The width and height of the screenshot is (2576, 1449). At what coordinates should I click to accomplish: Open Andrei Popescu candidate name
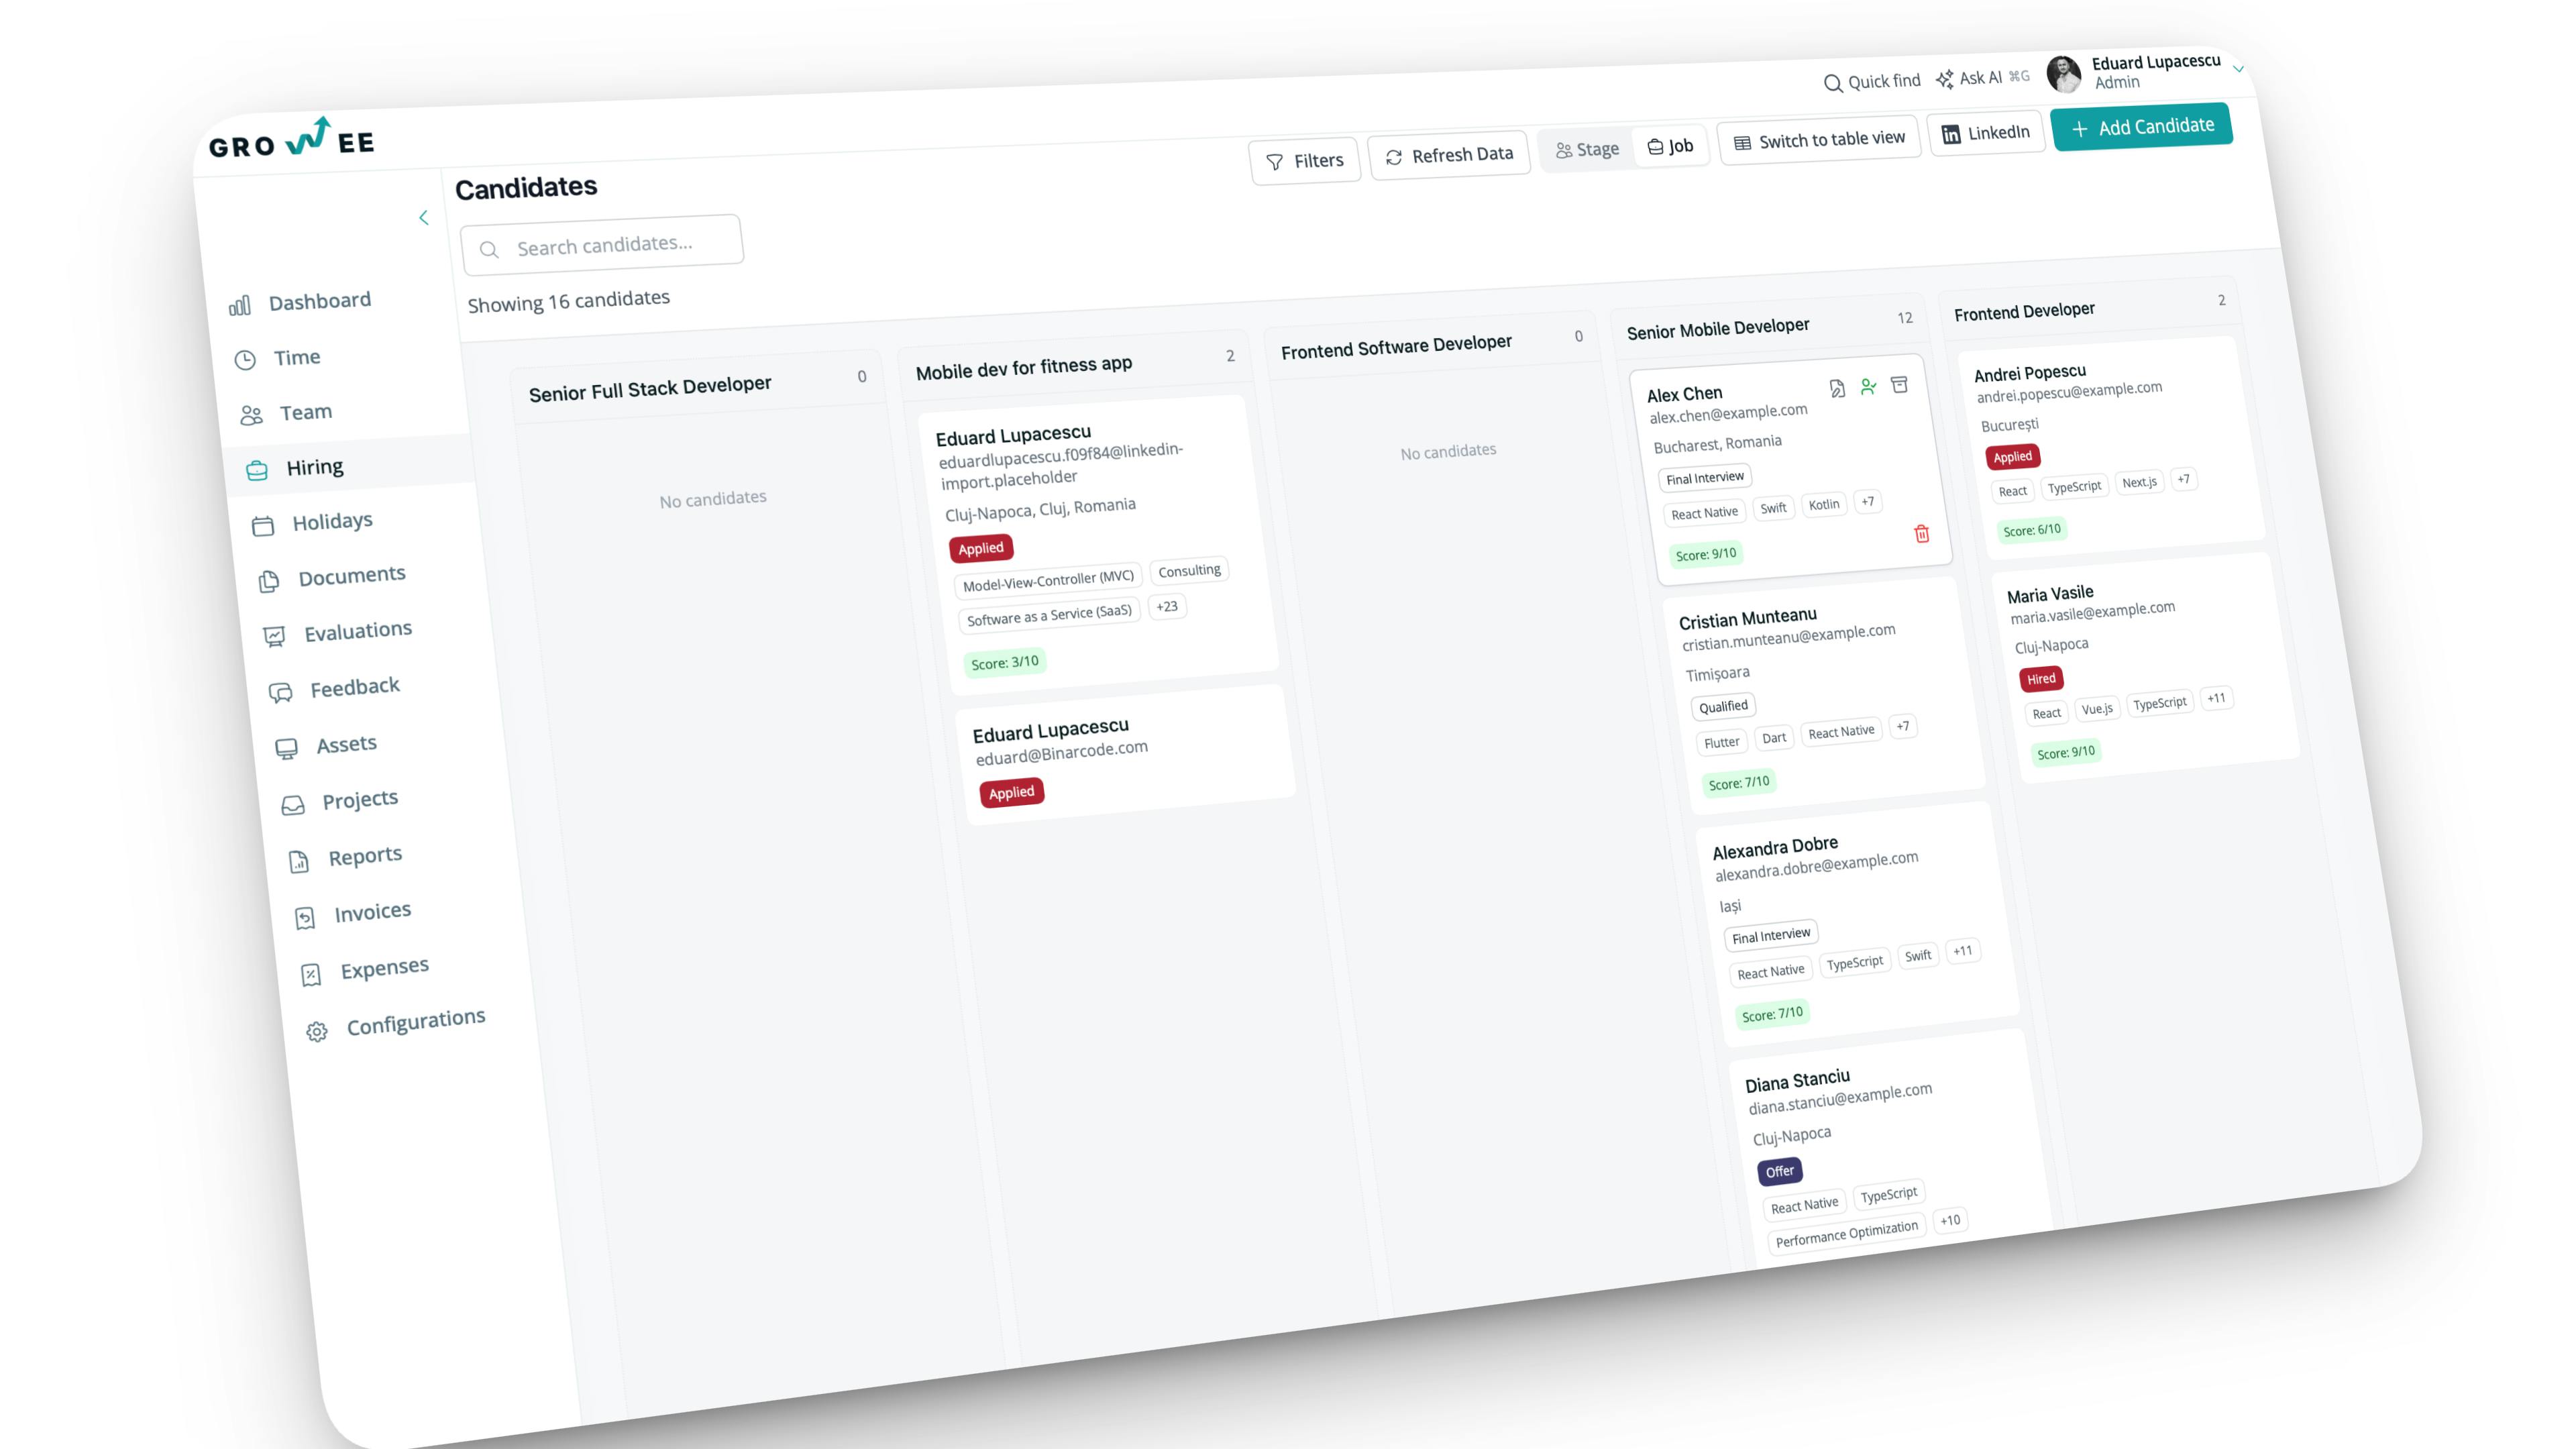(2029, 373)
